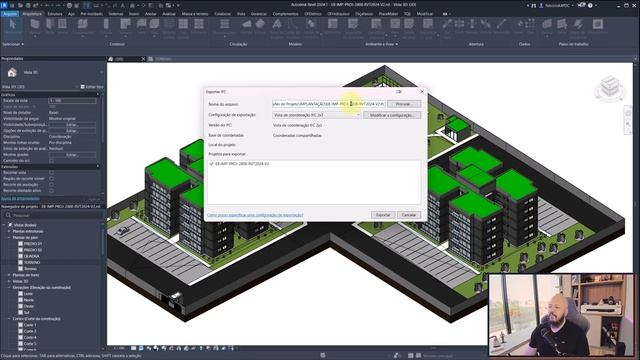Click the 3D view house icon in Properties

[x=12, y=73]
